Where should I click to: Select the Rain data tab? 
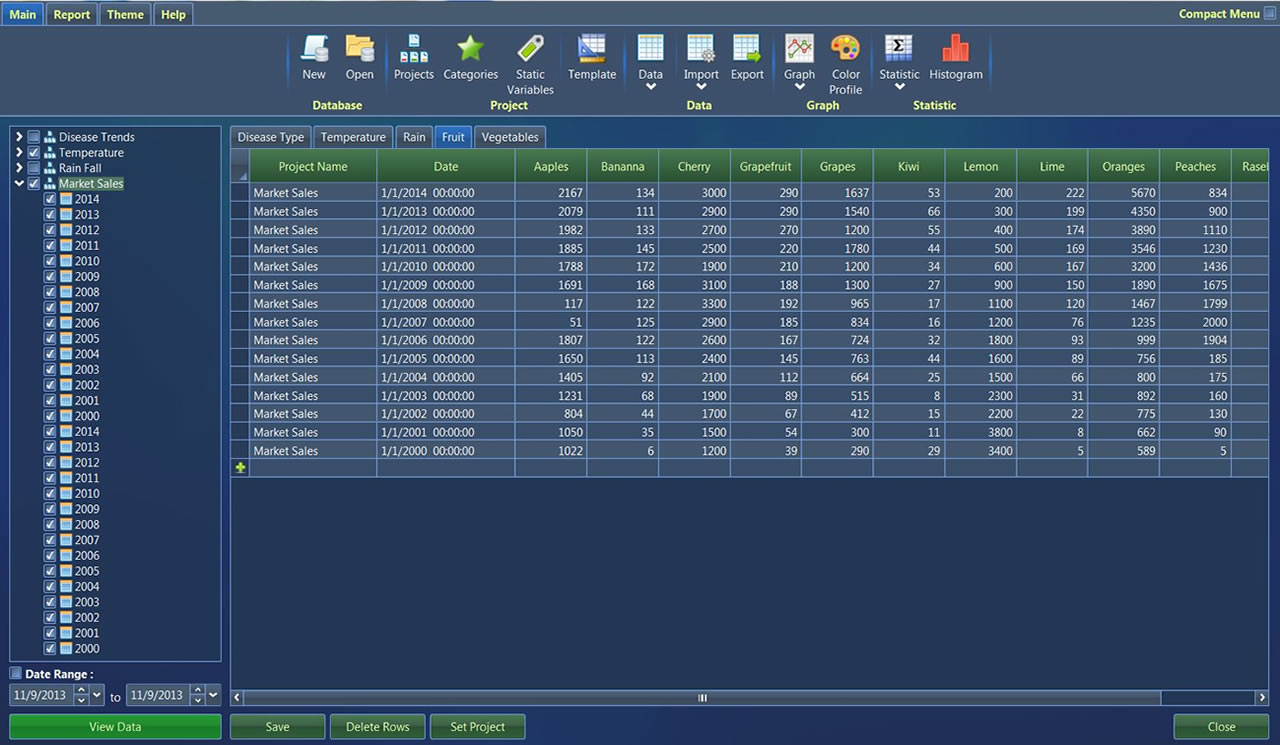pos(414,137)
